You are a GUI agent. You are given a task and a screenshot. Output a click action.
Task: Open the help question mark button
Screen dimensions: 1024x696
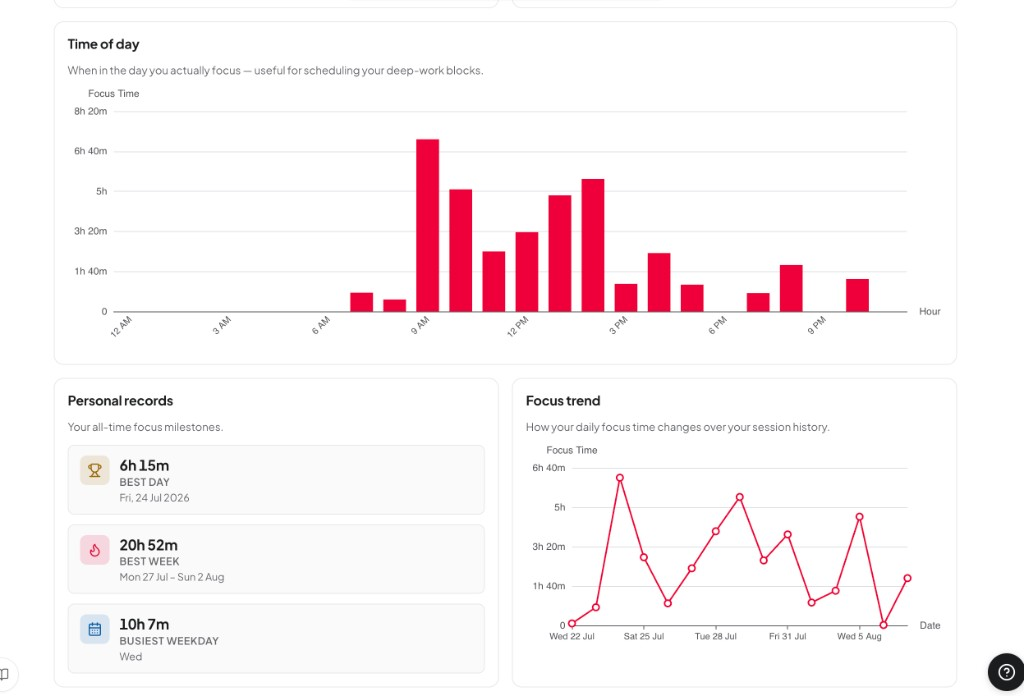(x=1006, y=672)
